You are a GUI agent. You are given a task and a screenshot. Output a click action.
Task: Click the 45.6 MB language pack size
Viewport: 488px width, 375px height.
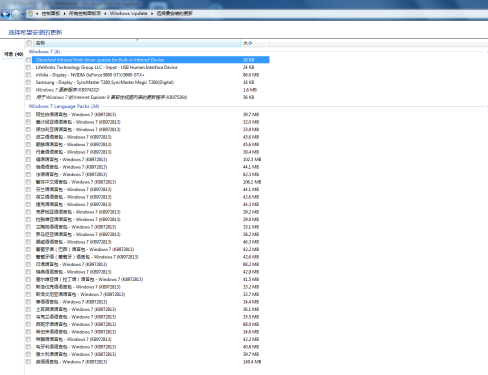[251, 144]
